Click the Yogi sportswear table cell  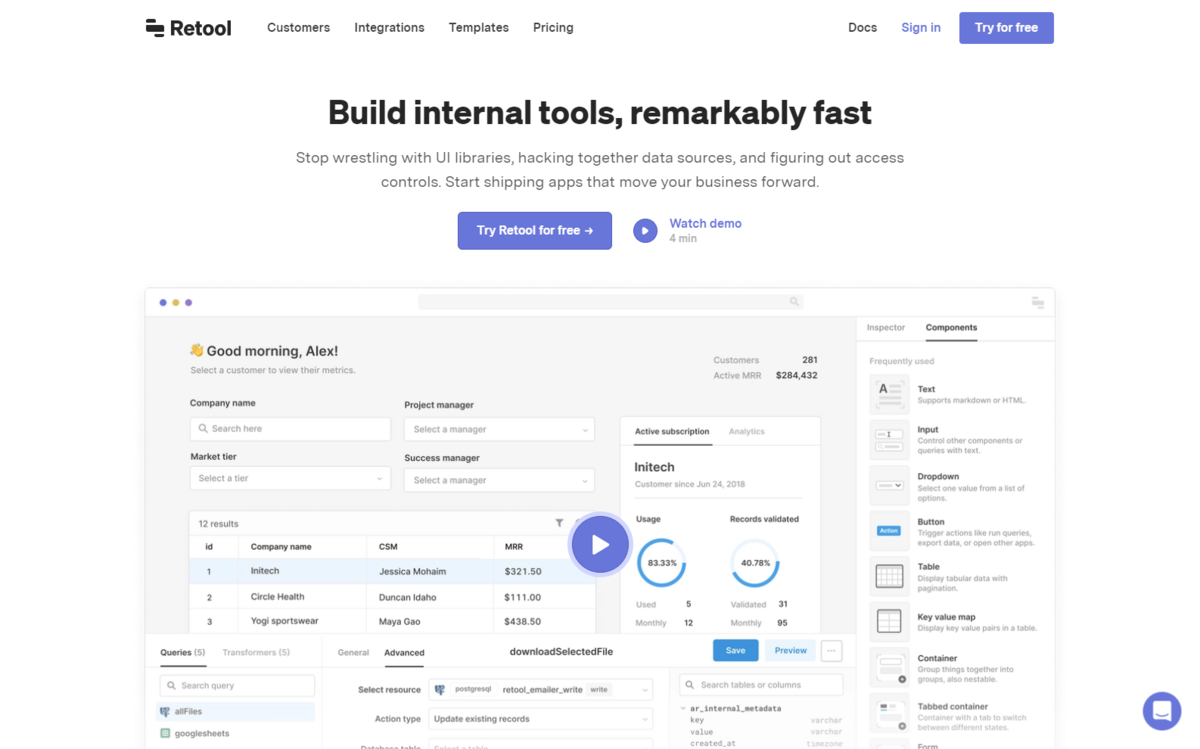(285, 621)
